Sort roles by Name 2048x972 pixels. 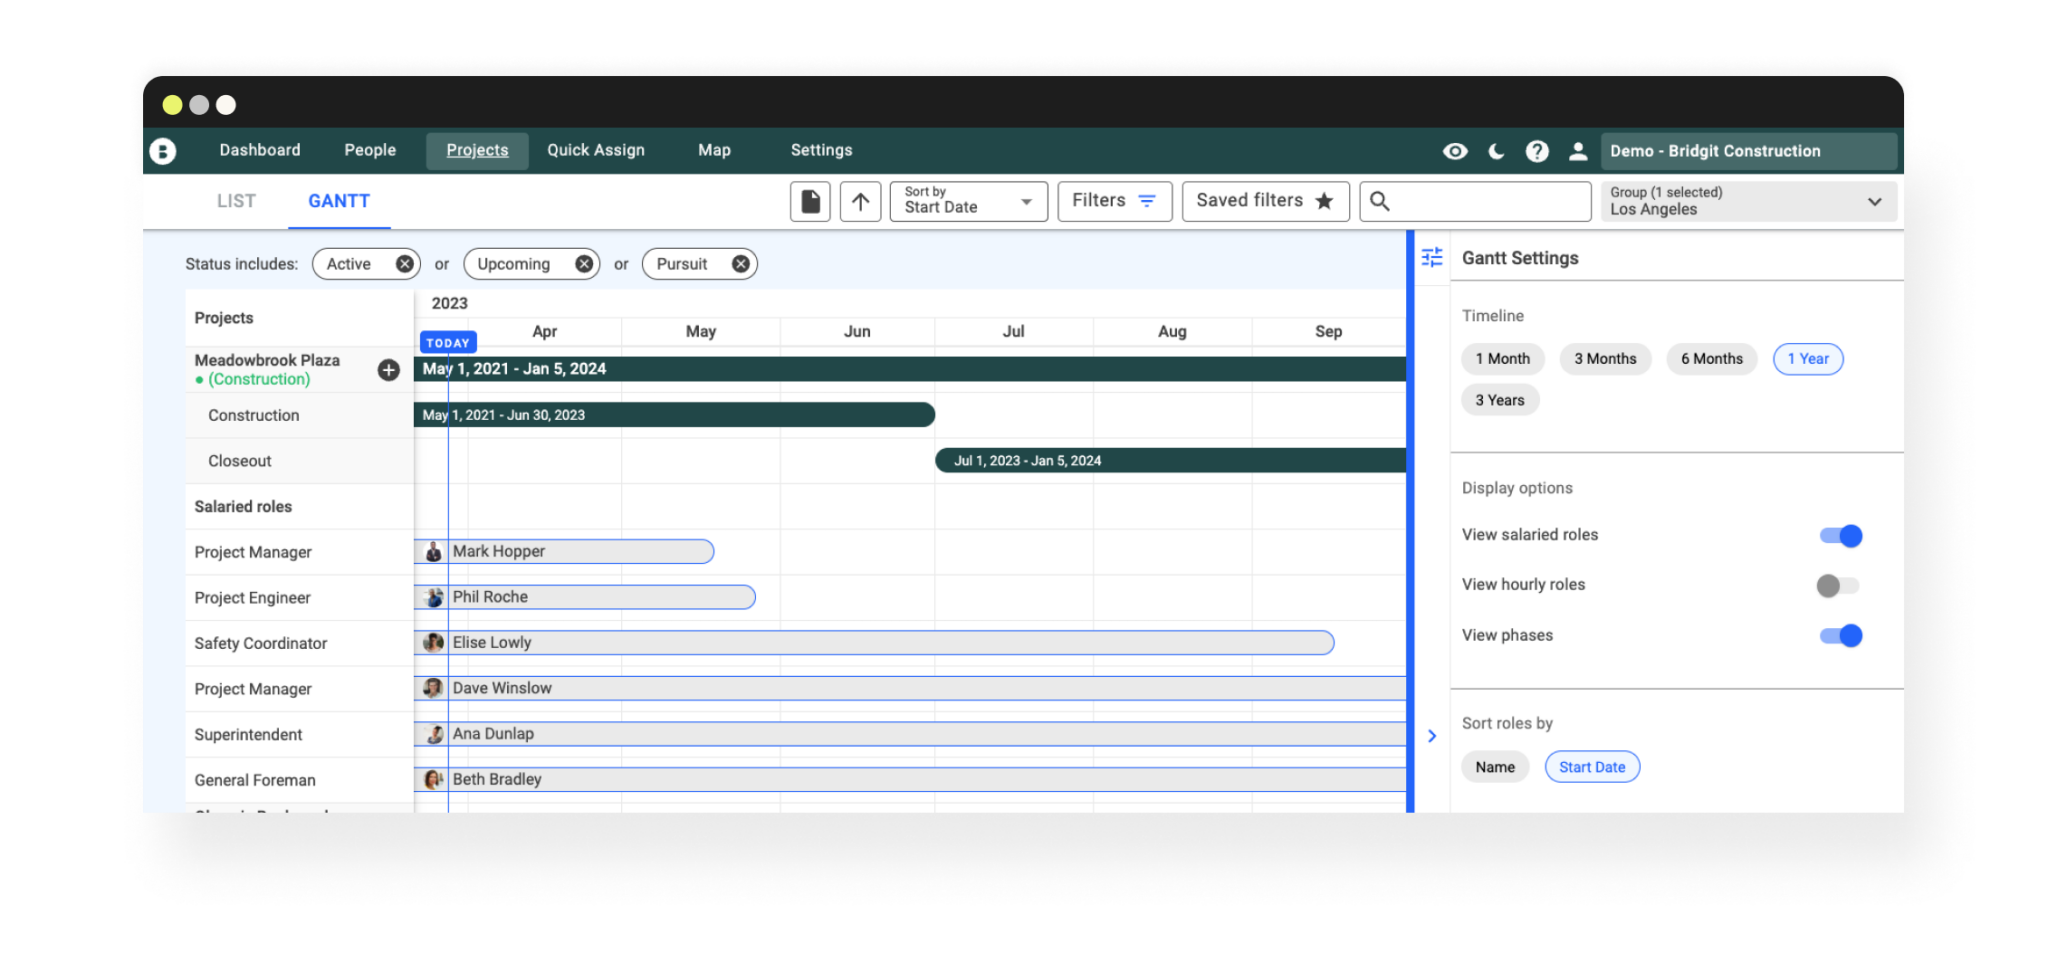(1495, 767)
